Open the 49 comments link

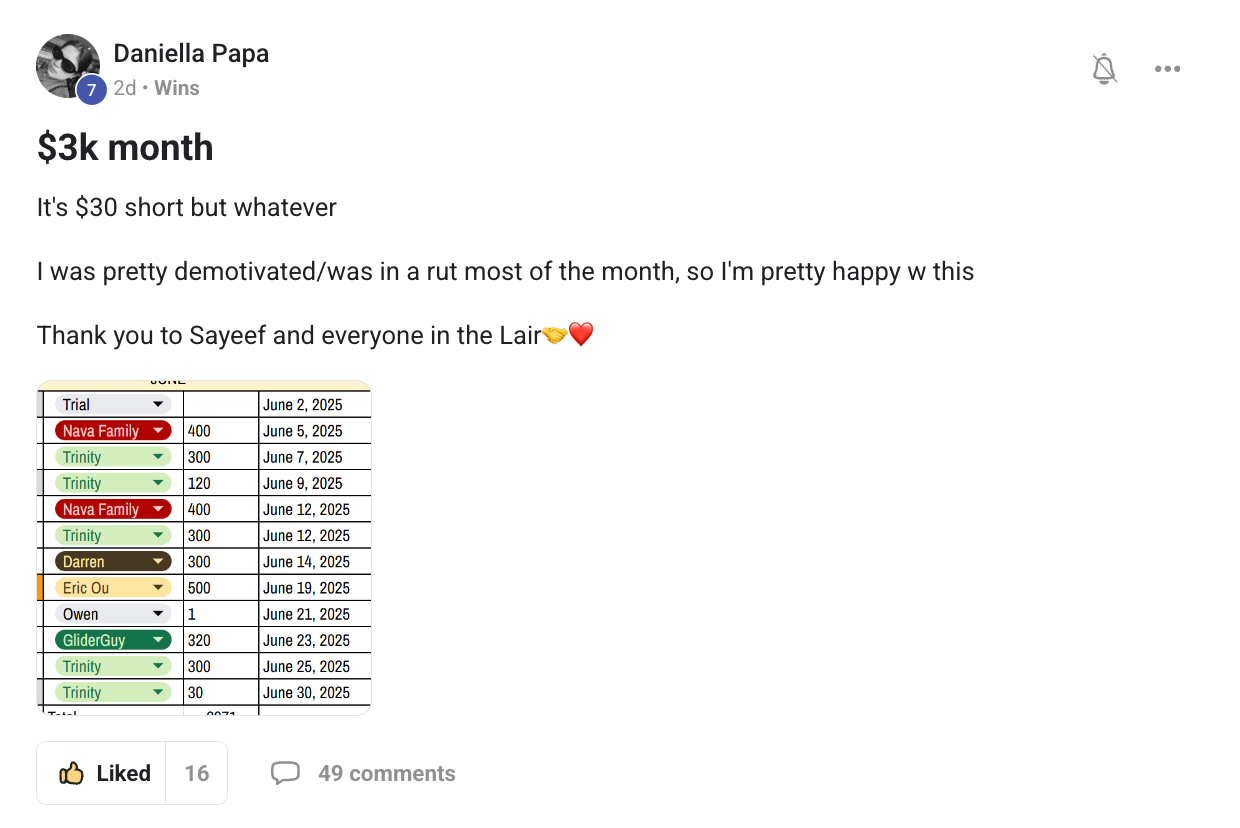coord(386,773)
